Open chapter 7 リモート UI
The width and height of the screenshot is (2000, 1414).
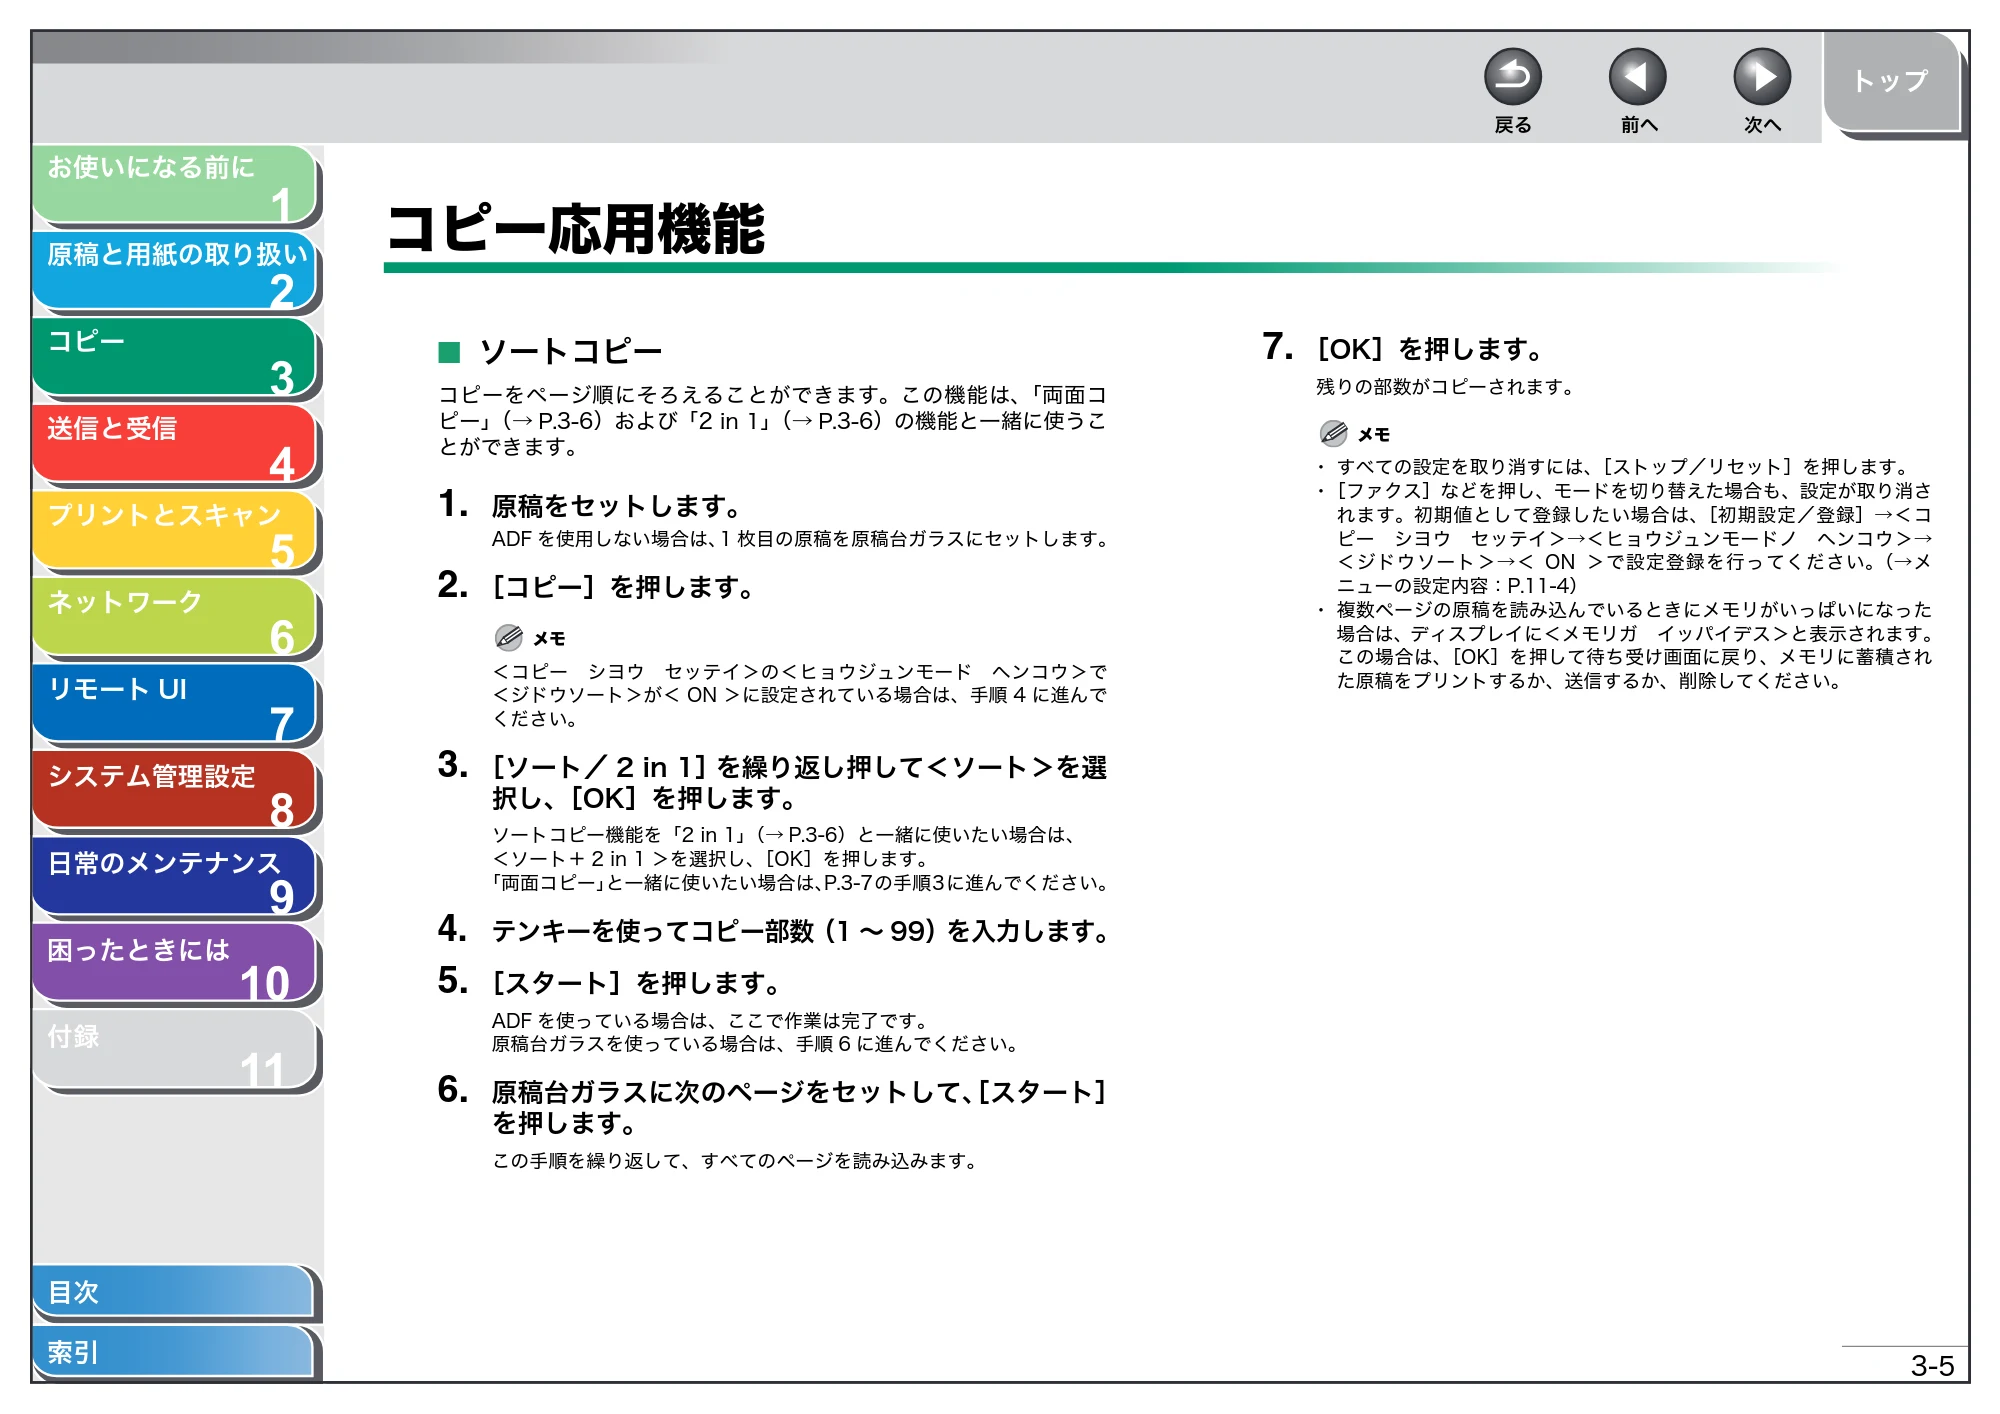tap(175, 705)
